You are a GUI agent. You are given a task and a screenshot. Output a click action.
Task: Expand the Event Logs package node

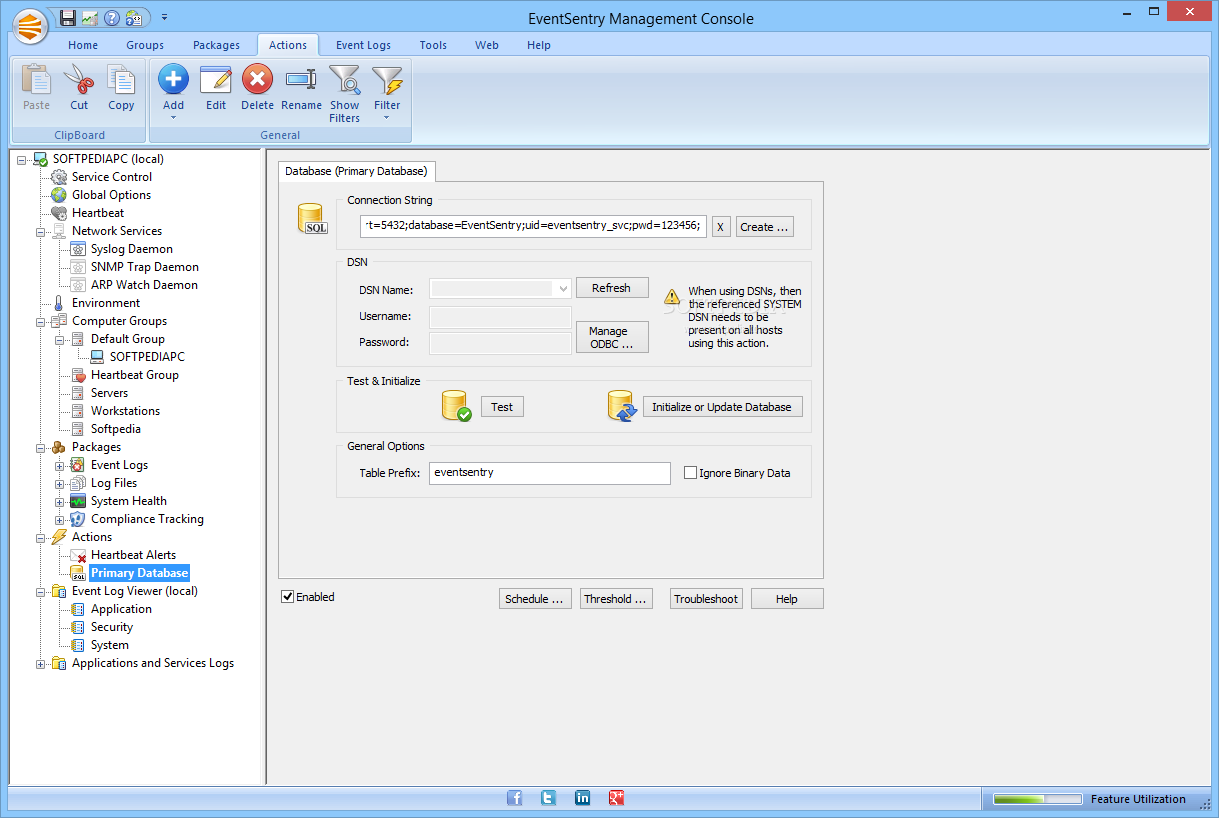[x=60, y=465]
